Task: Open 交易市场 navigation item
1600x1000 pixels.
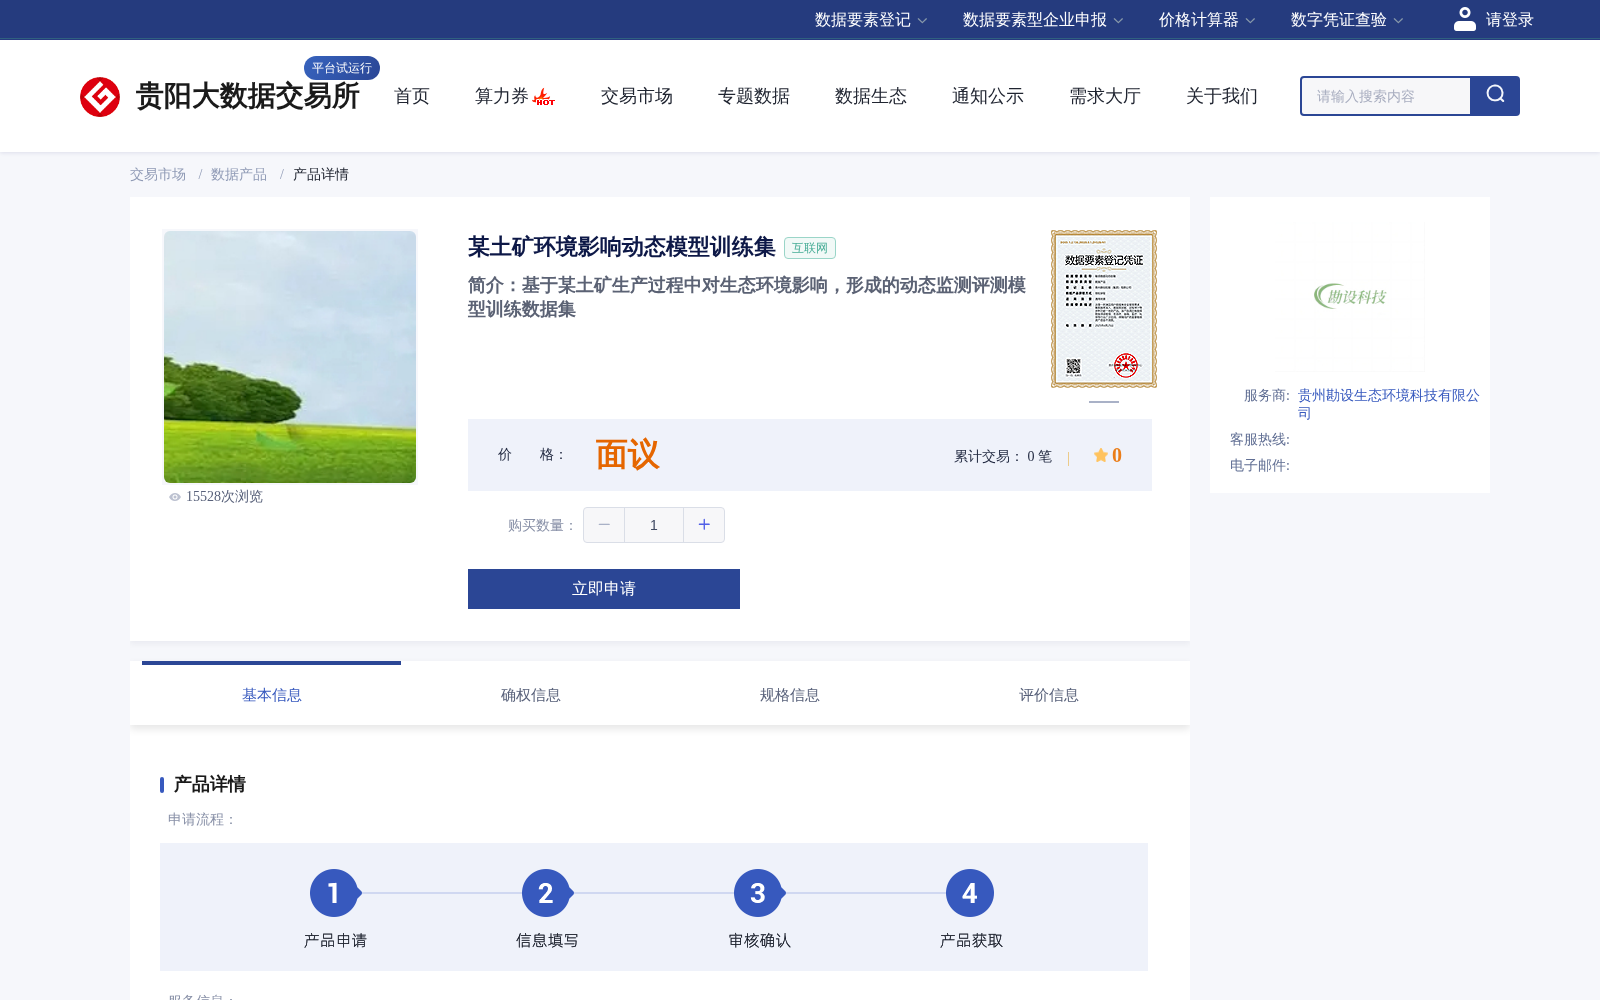Action: point(637,96)
